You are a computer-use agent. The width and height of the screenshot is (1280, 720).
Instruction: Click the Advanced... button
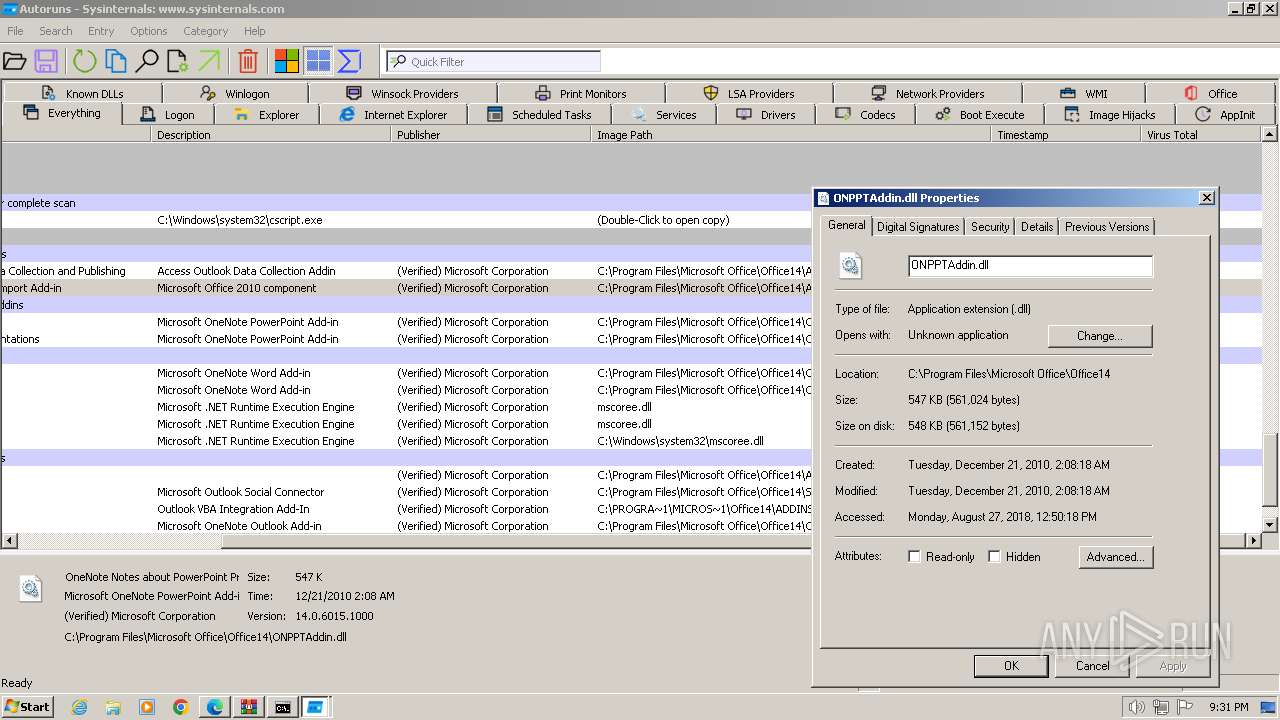pos(1116,557)
